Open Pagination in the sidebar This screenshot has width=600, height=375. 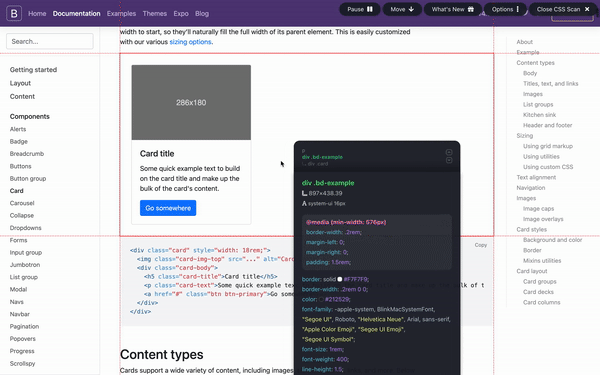[x=24, y=326]
